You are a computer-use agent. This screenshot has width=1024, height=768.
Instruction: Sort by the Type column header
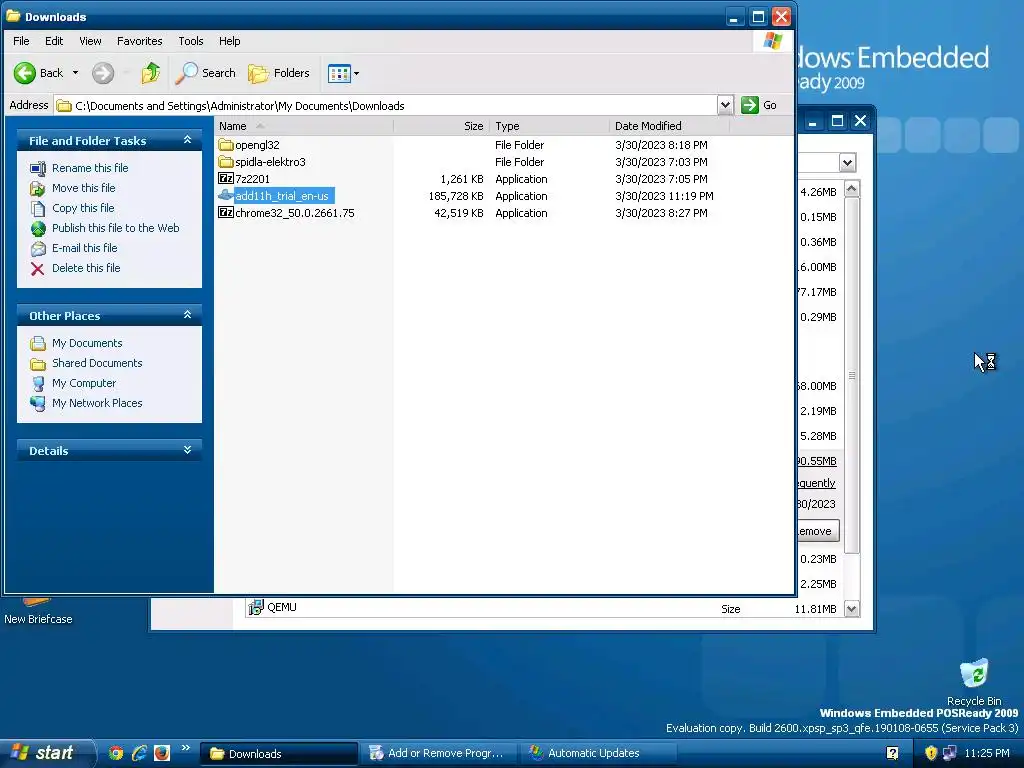549,126
